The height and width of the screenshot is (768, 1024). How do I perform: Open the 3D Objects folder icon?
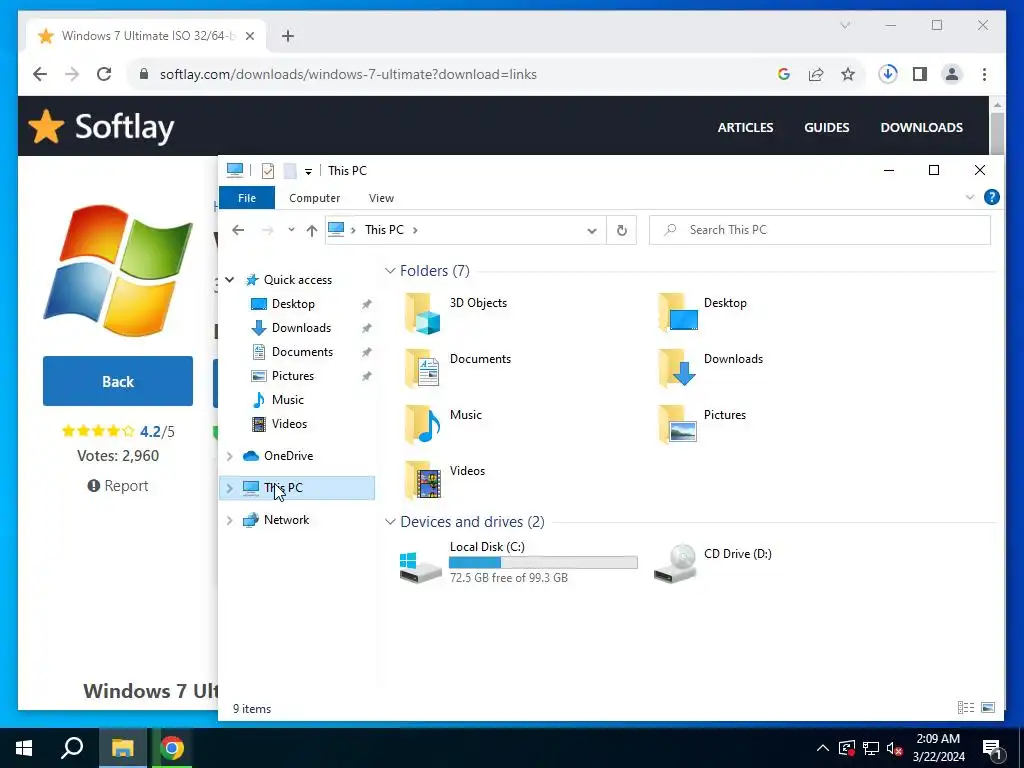tap(423, 313)
